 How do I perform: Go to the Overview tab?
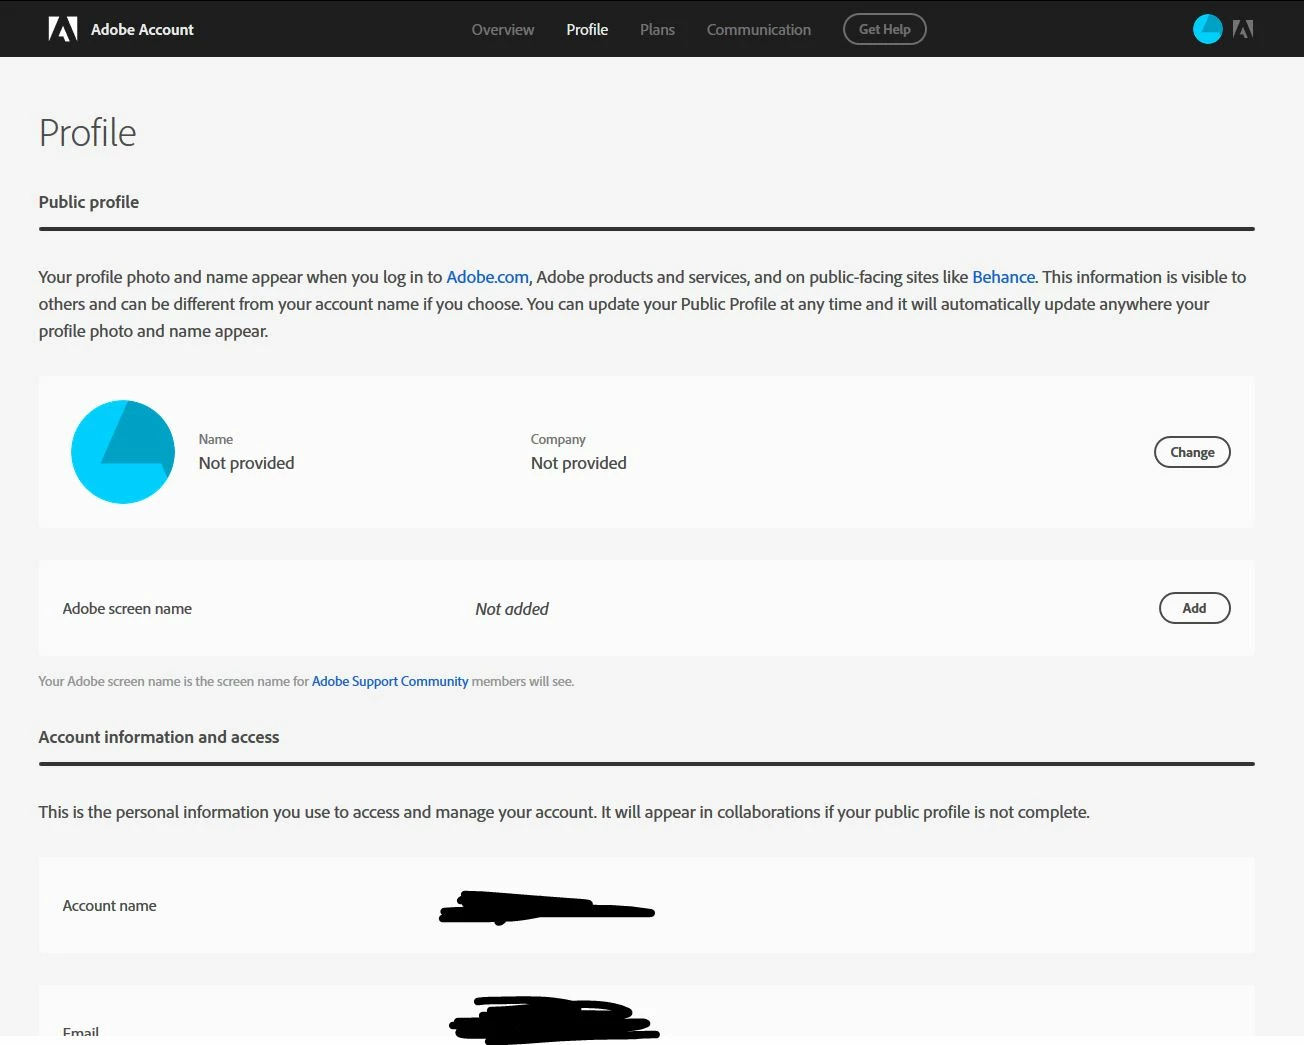pyautogui.click(x=503, y=30)
